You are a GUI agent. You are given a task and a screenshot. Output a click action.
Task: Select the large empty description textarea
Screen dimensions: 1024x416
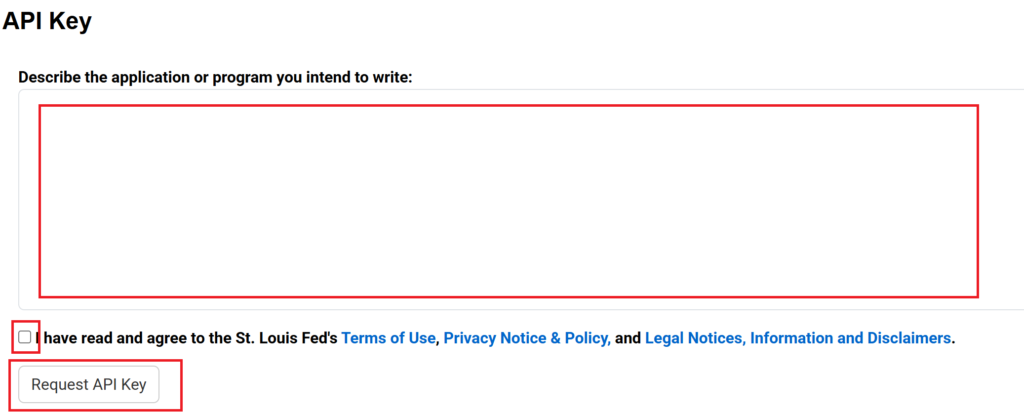click(508, 200)
